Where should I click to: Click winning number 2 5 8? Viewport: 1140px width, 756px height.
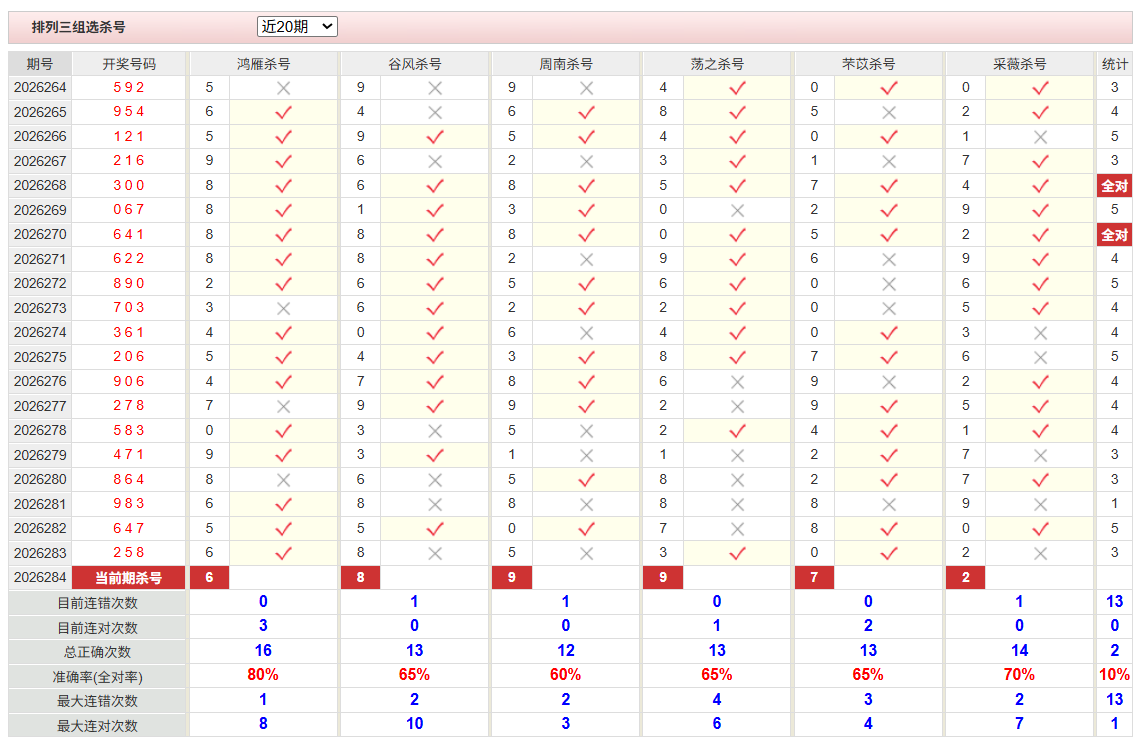click(x=129, y=552)
